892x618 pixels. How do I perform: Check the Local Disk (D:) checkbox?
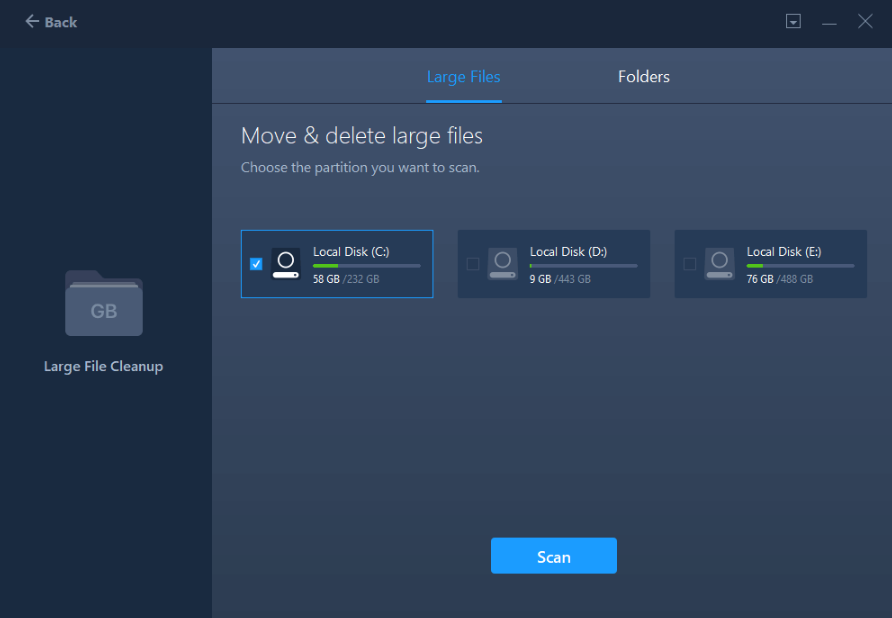pyautogui.click(x=473, y=264)
